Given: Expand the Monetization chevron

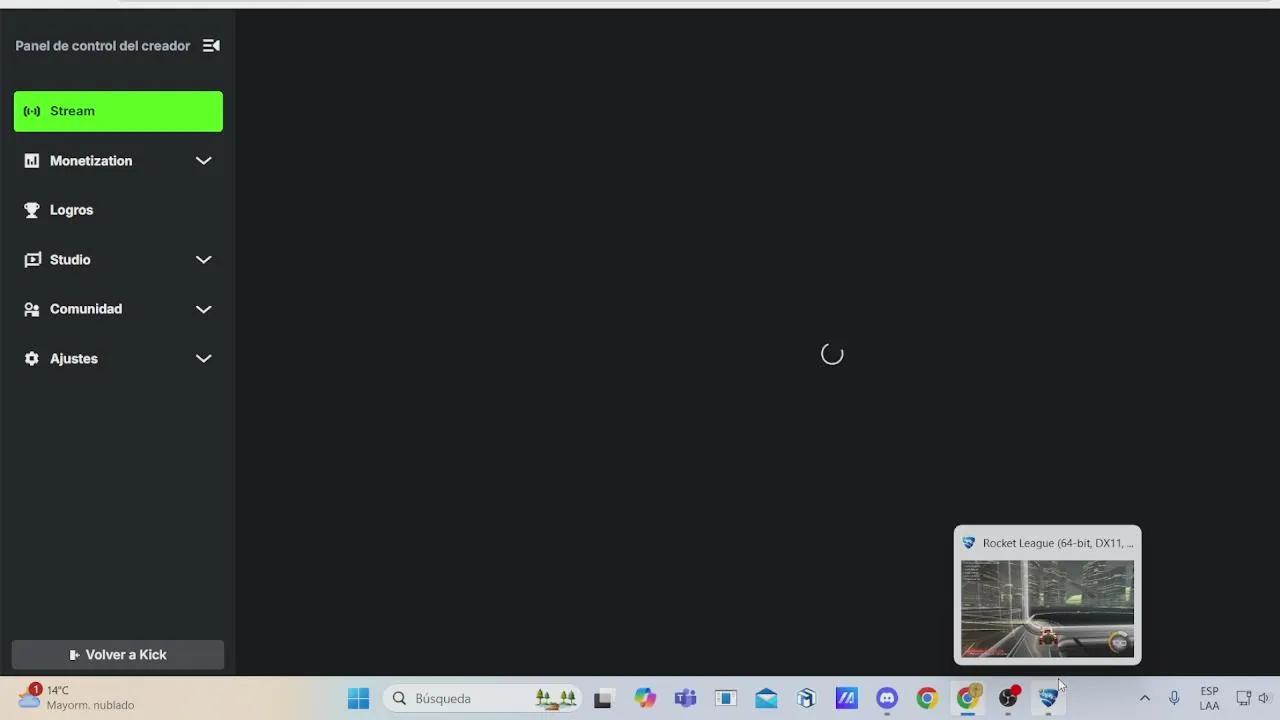Looking at the screenshot, I should click(203, 160).
